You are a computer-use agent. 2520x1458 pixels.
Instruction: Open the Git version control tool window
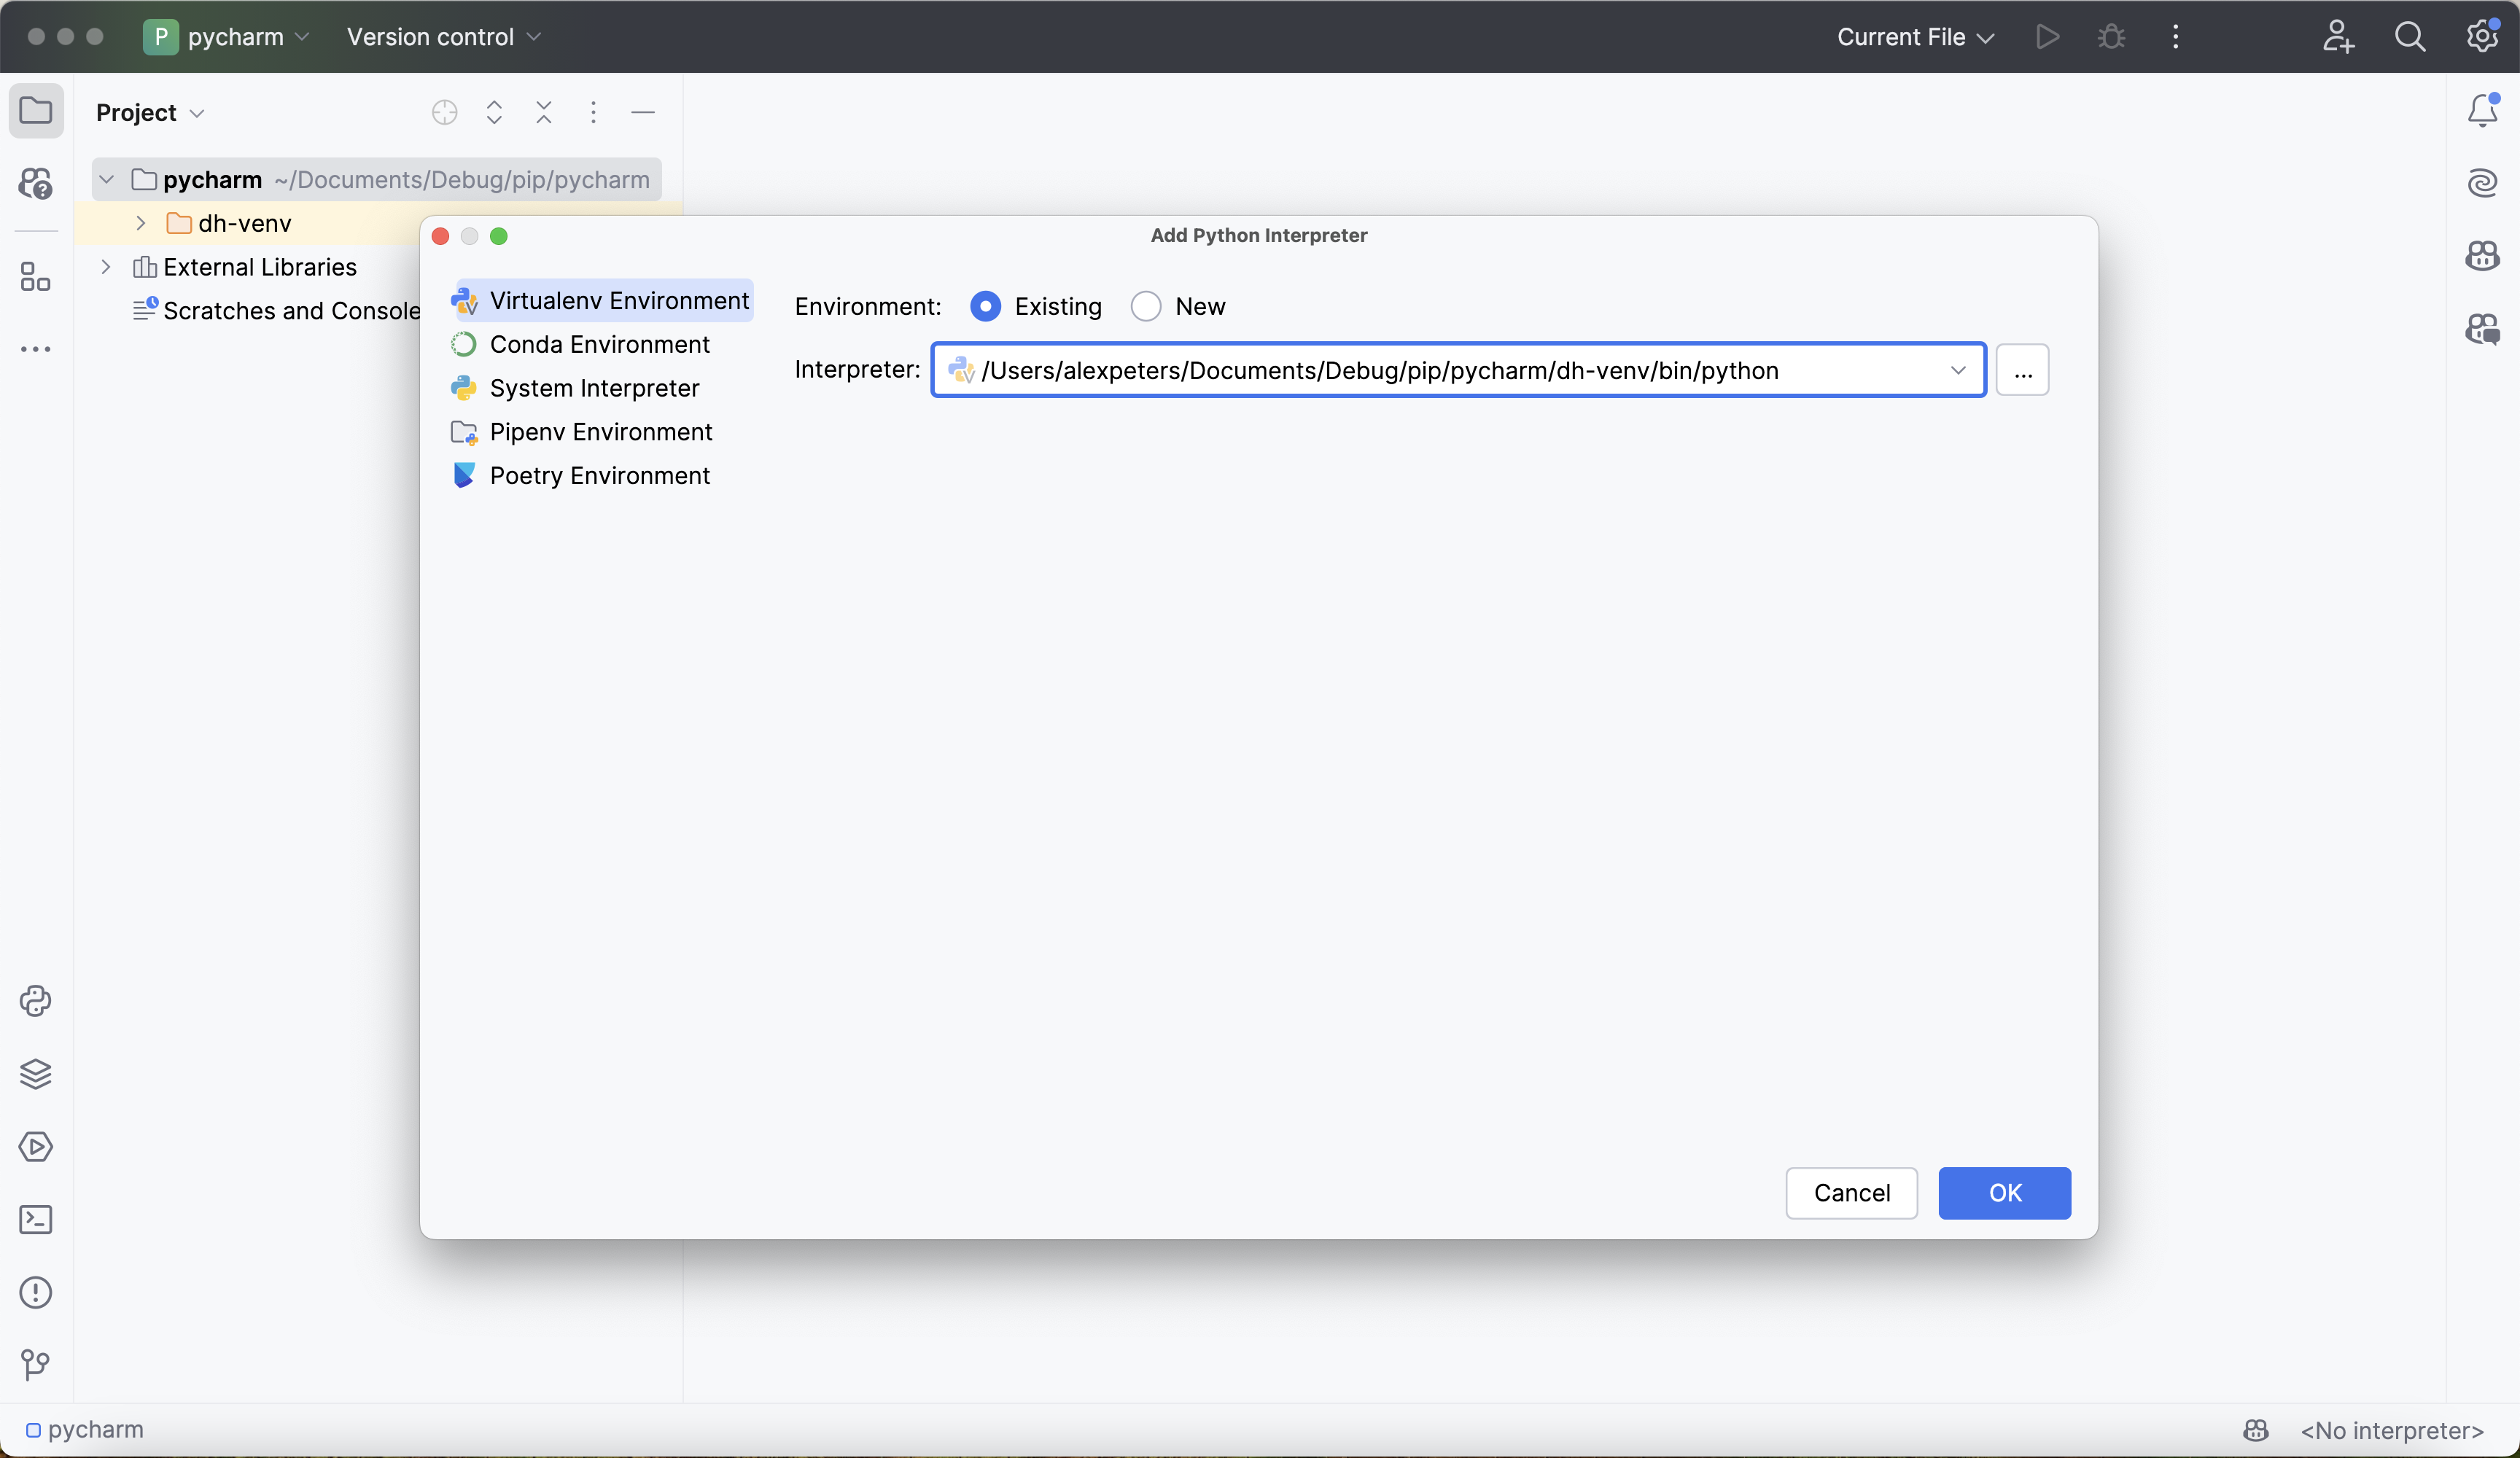point(35,1365)
